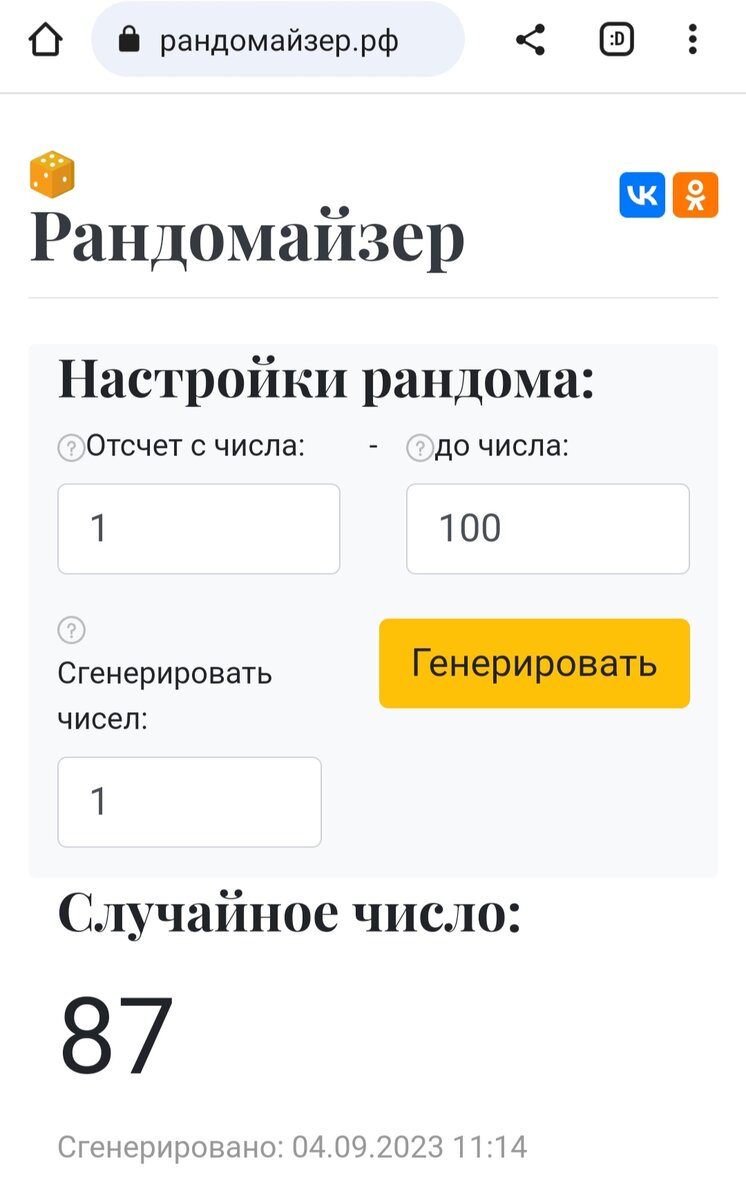
Task: Open the browser tab switcher
Action: point(617,40)
